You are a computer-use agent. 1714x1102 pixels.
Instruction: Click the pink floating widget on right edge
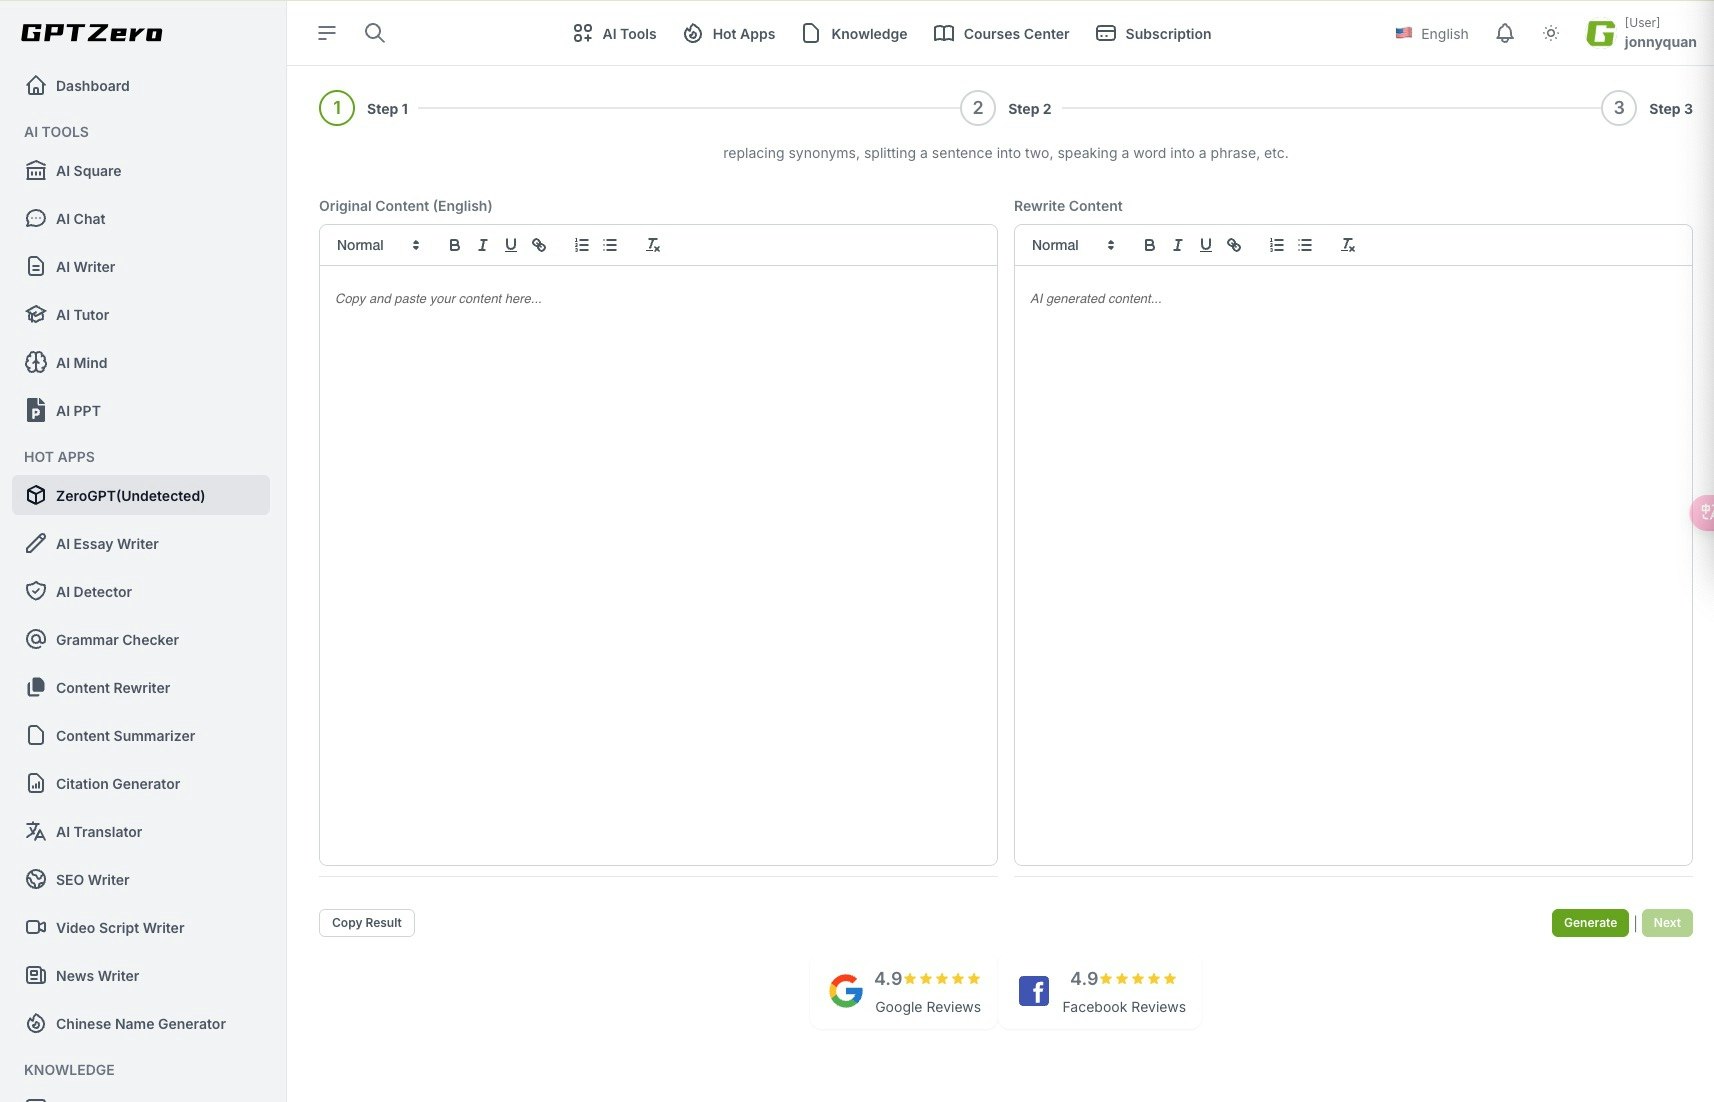[x=1702, y=512]
